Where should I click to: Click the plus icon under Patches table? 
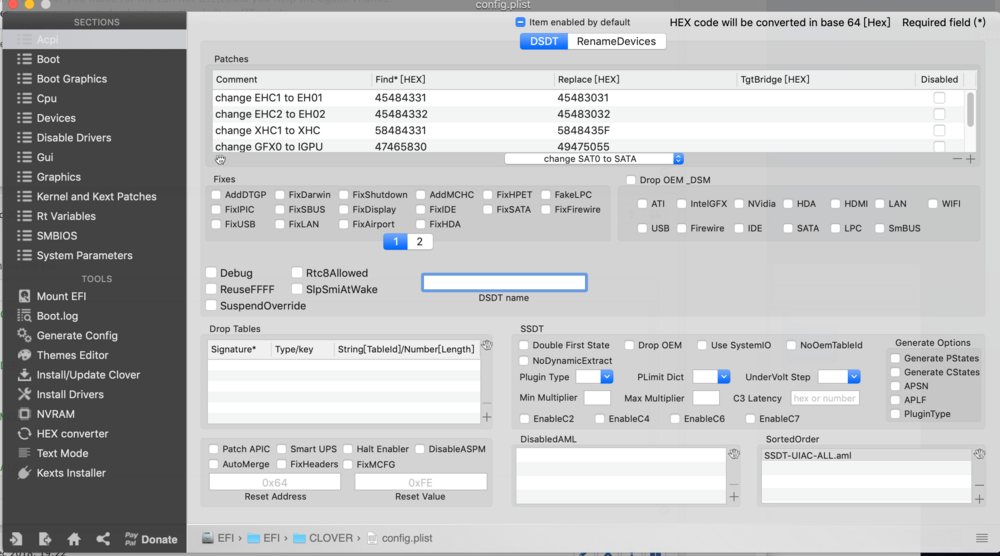[x=970, y=159]
